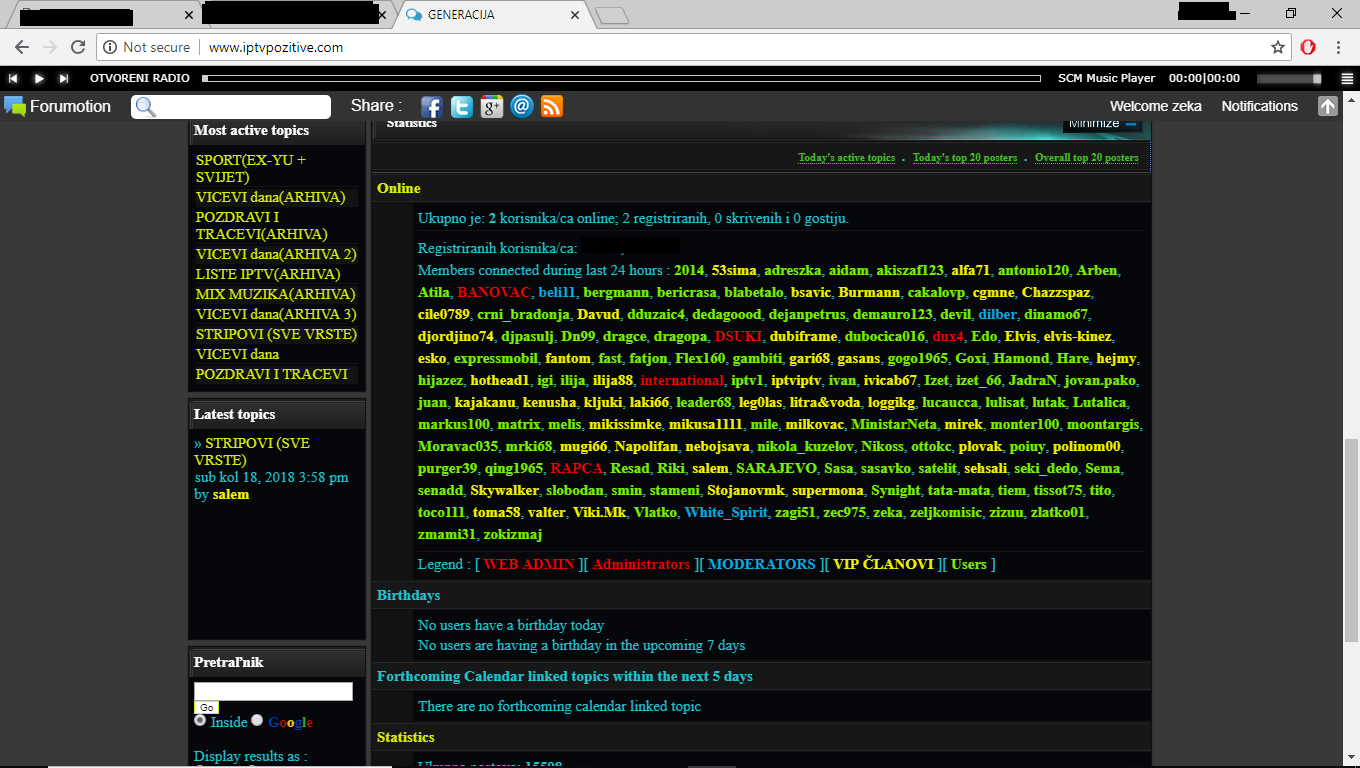Open the WEB ADMIN legend group
This screenshot has width=1360, height=768.
(x=529, y=564)
